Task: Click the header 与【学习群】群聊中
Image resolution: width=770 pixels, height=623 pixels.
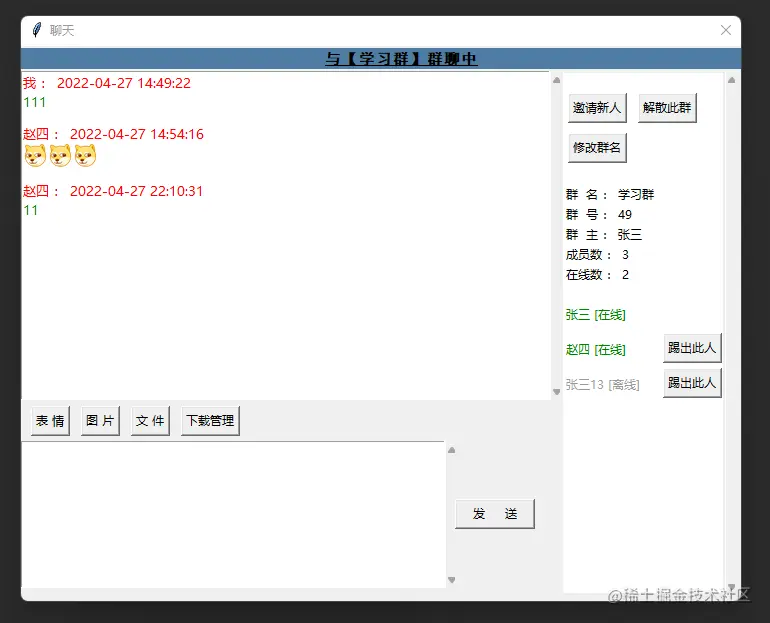Action: (401, 59)
